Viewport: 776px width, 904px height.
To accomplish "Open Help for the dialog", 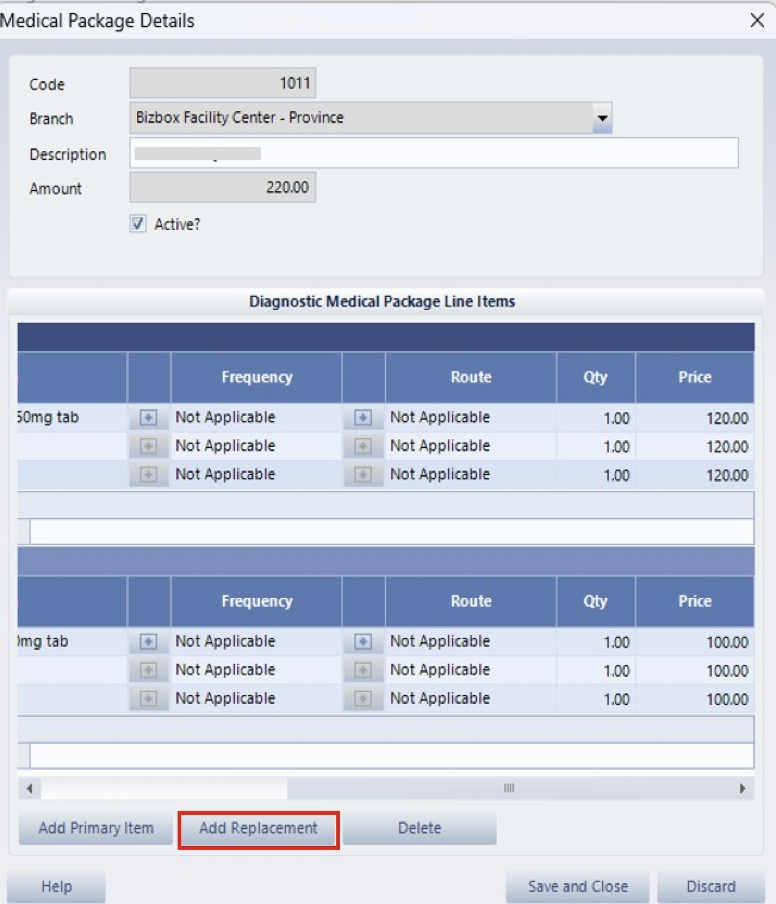I will coord(57,886).
